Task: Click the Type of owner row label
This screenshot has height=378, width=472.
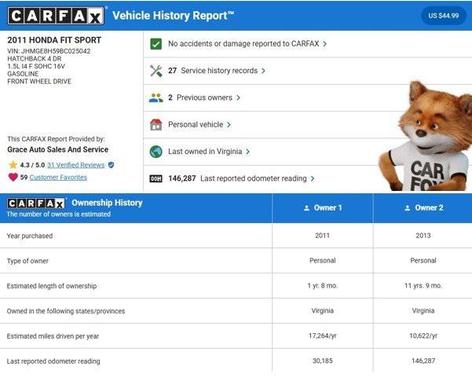Action: [x=27, y=261]
